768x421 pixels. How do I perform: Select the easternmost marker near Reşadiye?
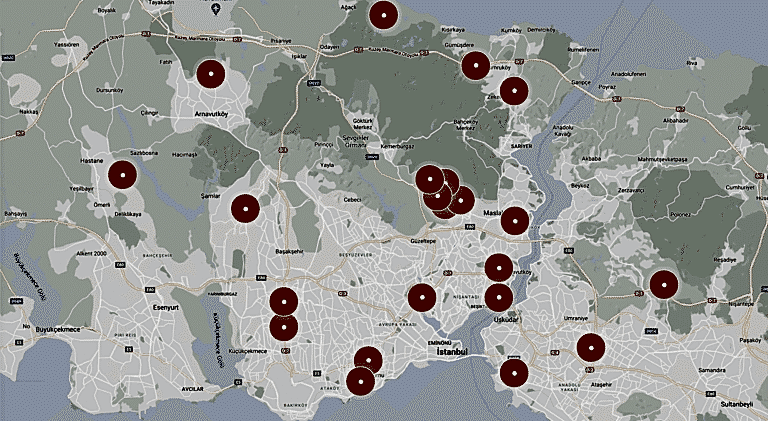click(x=664, y=284)
